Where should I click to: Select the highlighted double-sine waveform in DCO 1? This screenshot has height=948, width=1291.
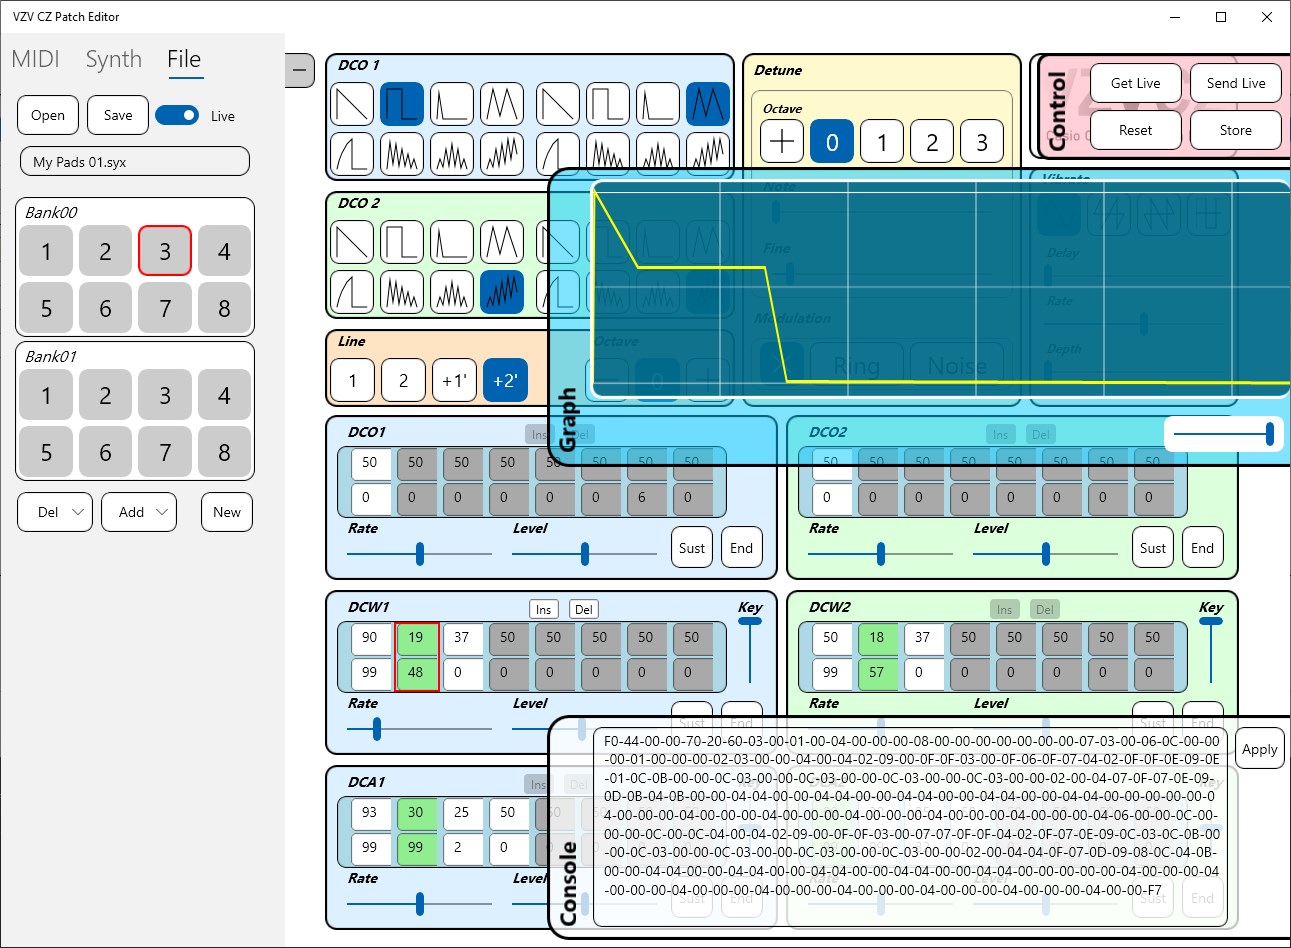pos(708,103)
